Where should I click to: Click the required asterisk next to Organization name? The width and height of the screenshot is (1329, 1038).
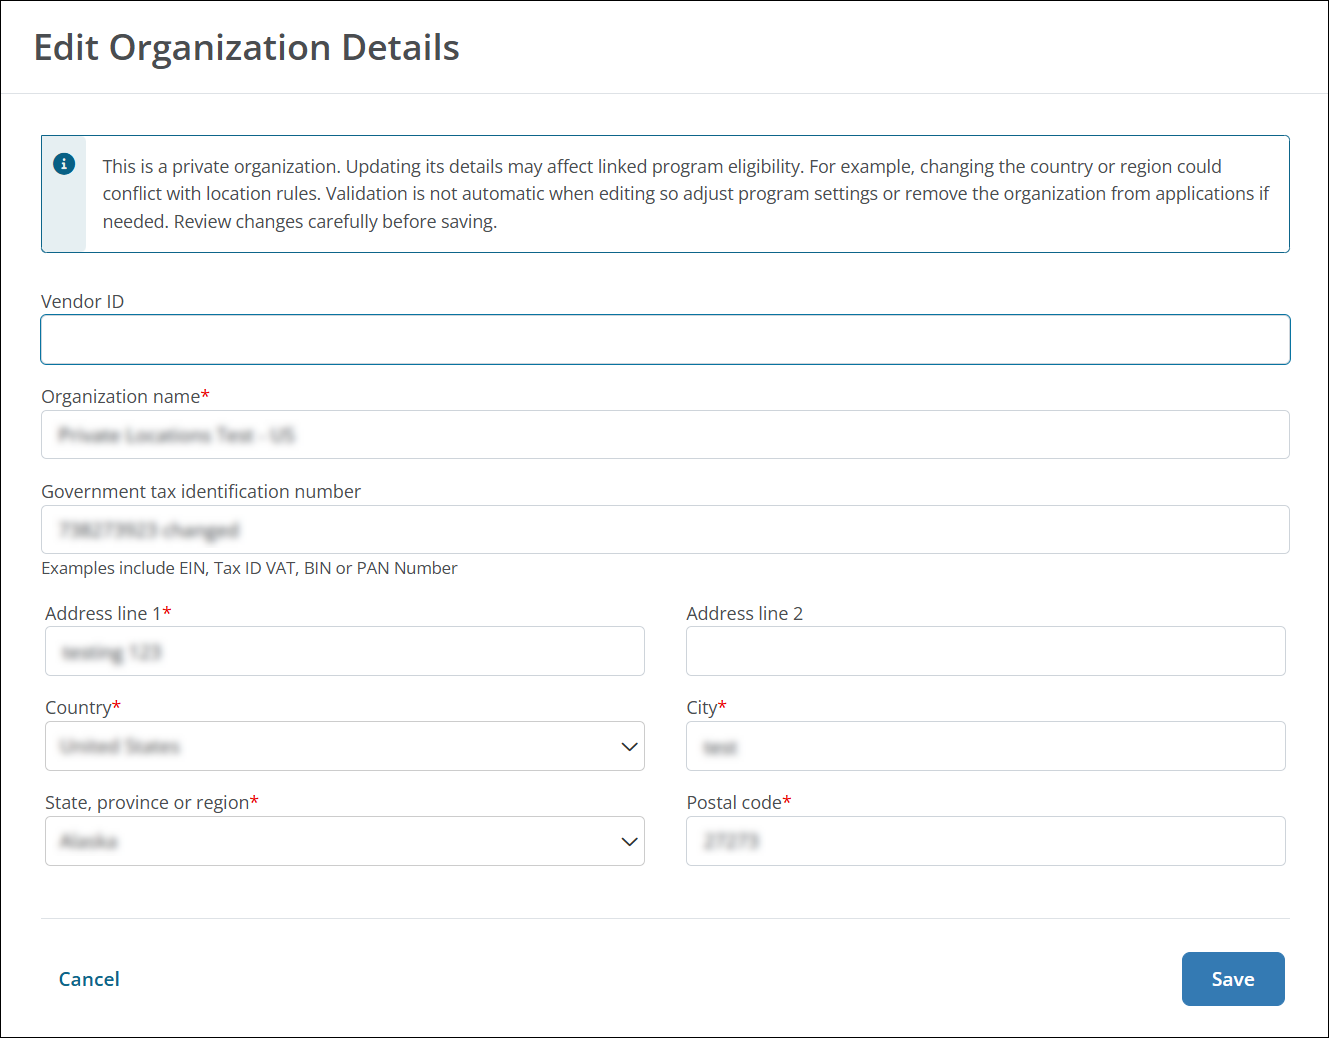click(205, 394)
